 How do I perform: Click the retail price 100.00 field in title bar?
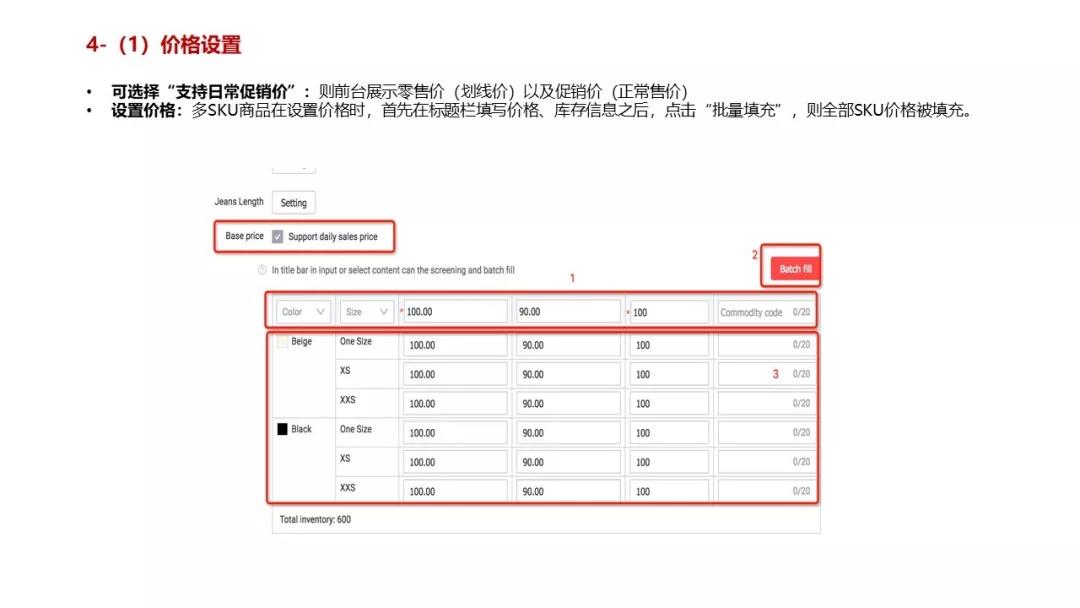(x=455, y=311)
